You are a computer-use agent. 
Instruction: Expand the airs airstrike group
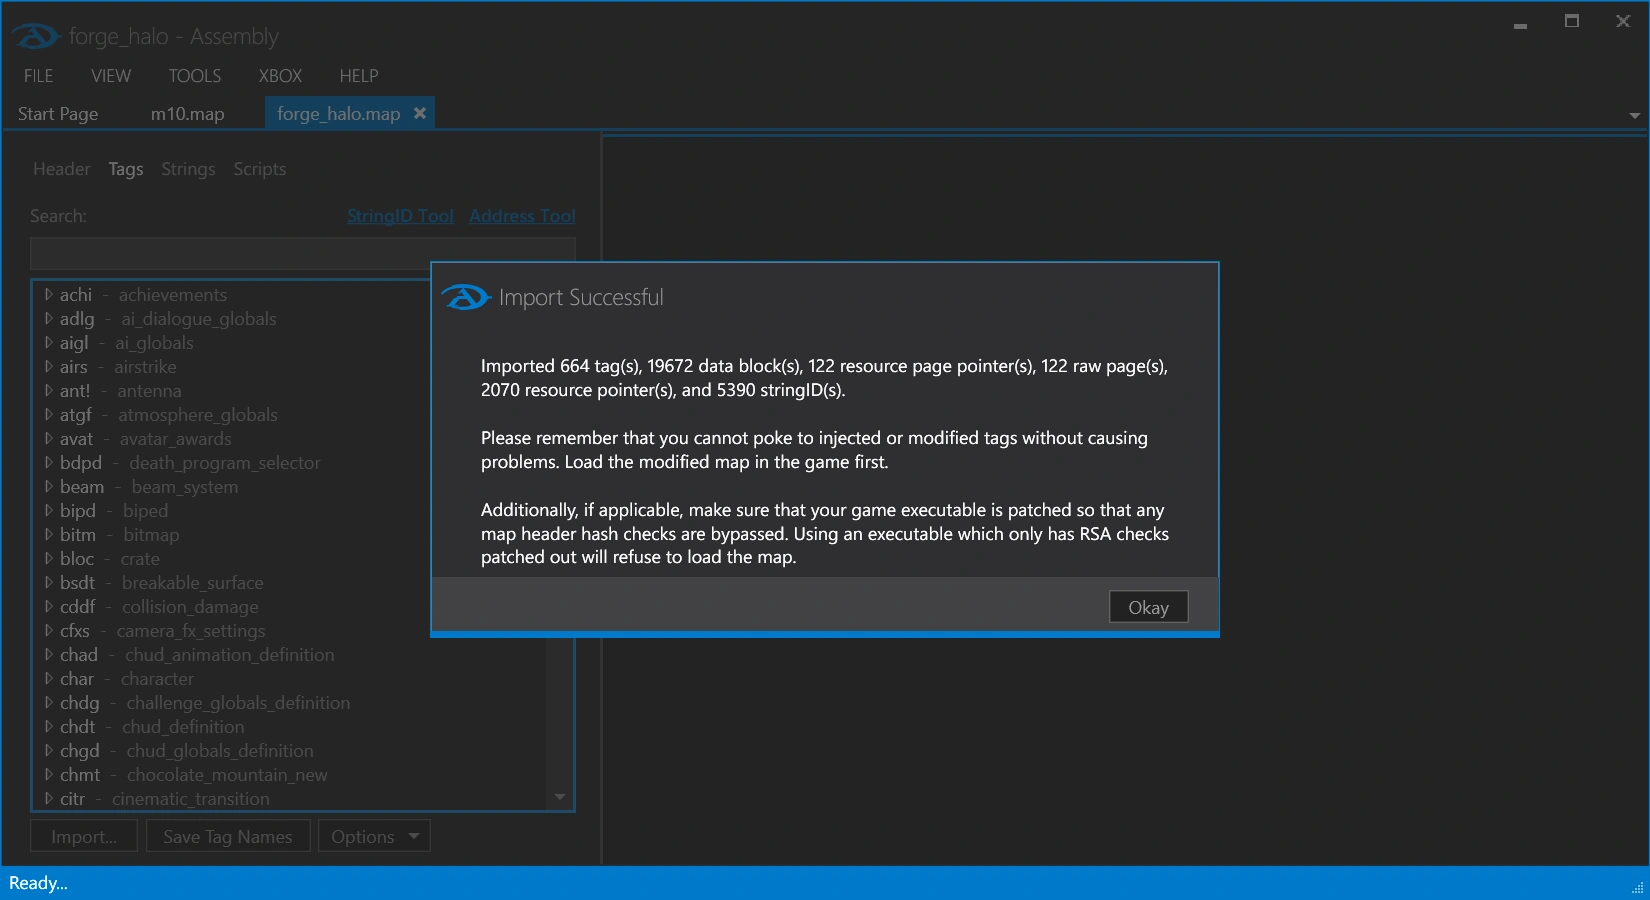[x=48, y=367]
